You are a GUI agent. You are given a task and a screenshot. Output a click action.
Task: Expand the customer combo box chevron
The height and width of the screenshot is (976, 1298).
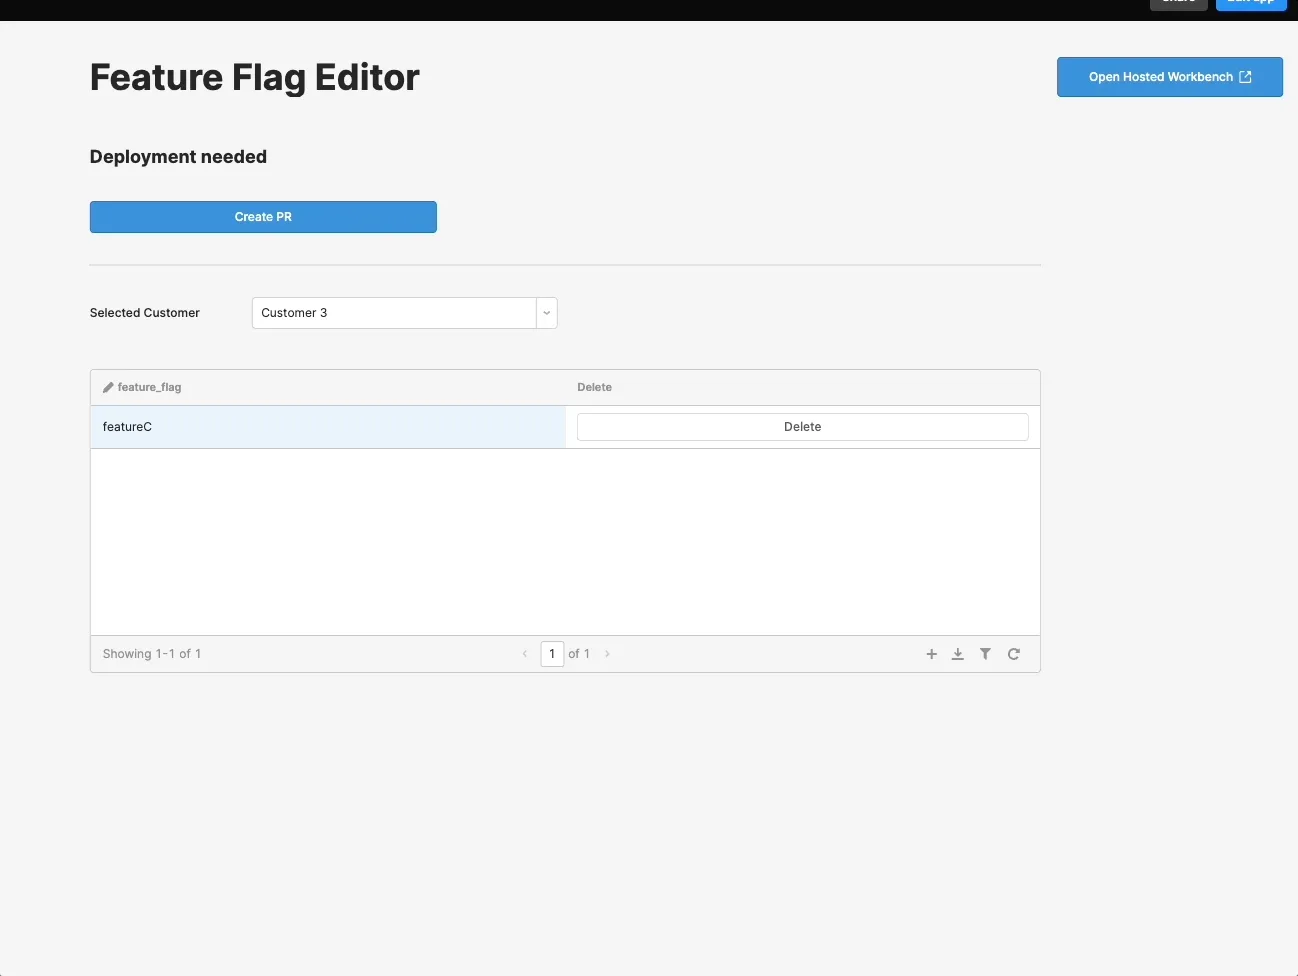(546, 312)
